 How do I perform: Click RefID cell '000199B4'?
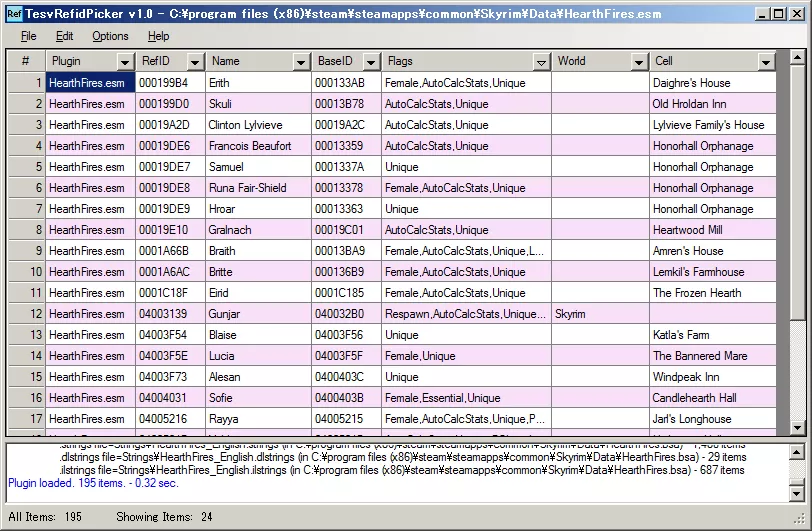coord(170,83)
